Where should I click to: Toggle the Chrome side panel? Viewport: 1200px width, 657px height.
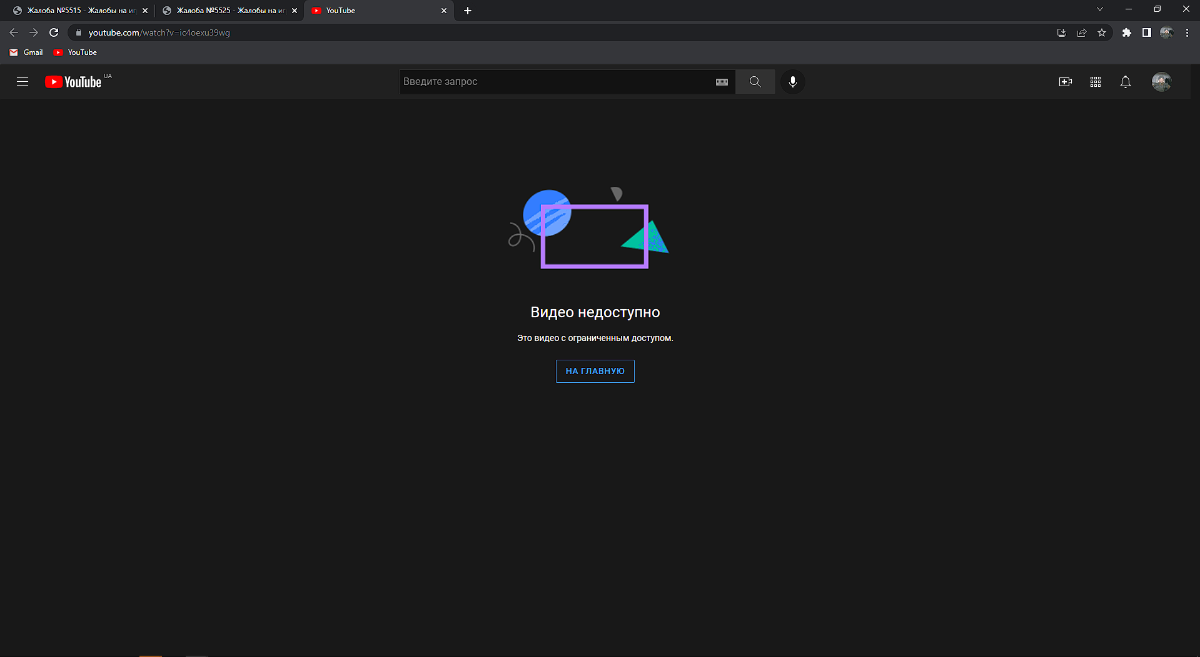point(1146,32)
